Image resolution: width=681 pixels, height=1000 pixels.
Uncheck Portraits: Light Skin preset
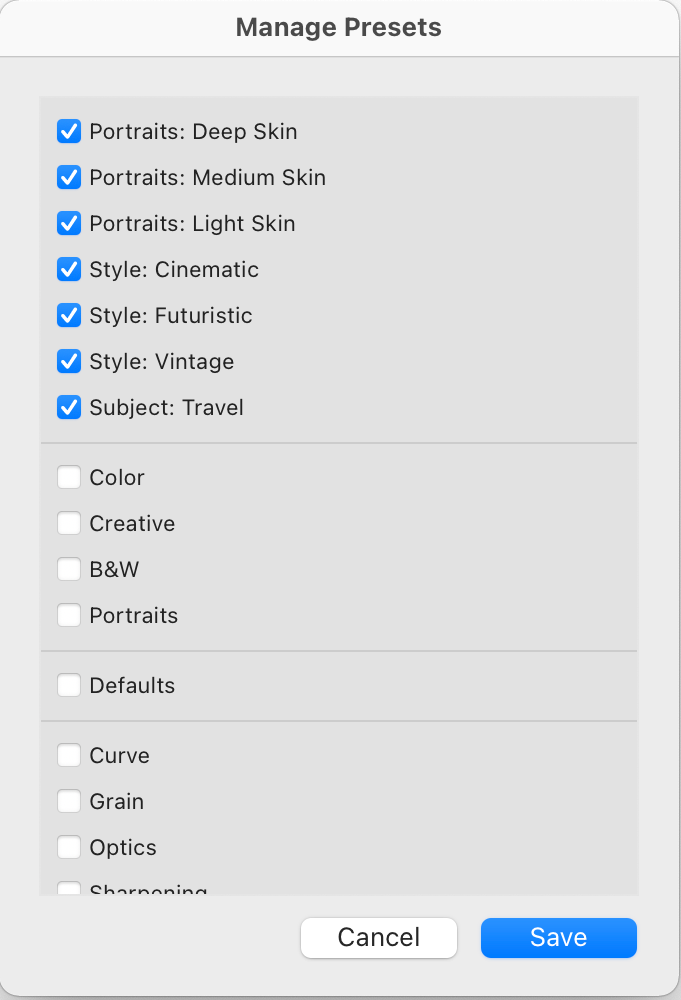click(x=69, y=223)
